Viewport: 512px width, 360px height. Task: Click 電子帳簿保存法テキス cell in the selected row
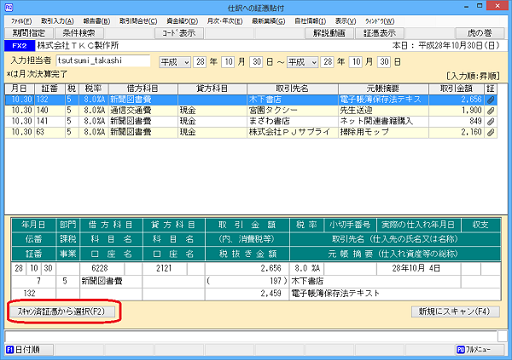click(383, 100)
